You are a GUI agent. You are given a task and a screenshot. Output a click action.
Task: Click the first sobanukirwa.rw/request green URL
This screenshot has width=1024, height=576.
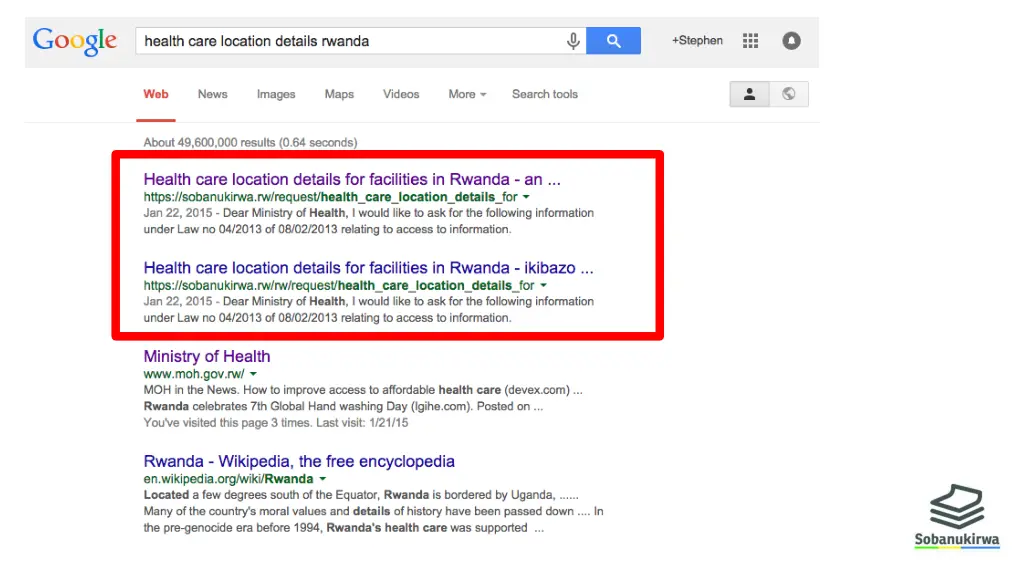[x=330, y=197]
